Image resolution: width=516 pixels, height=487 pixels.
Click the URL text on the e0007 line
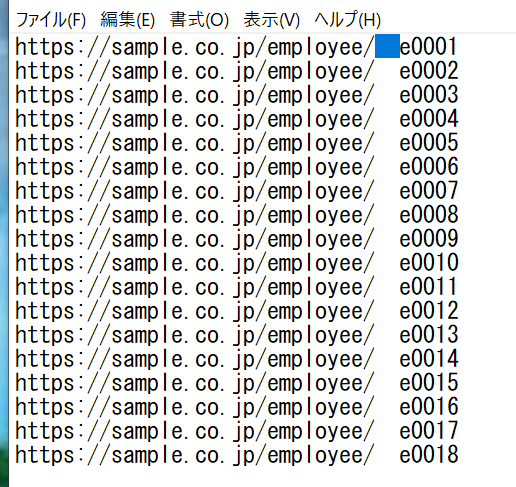195,191
